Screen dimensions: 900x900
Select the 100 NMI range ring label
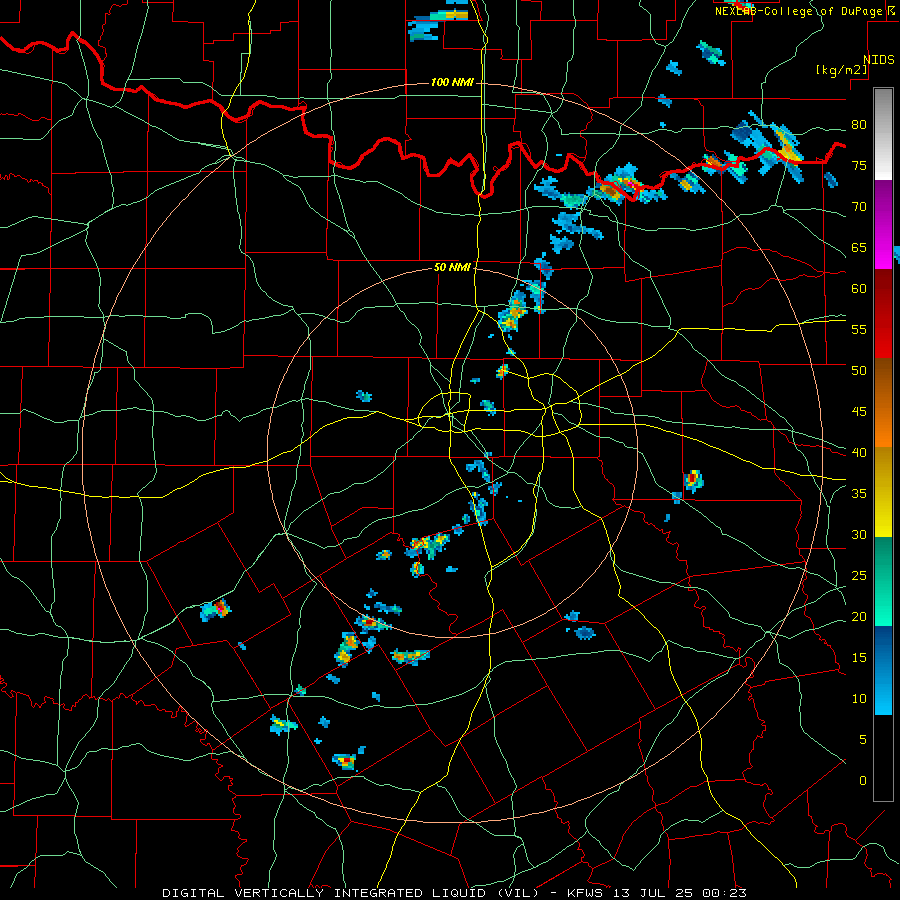[x=452, y=82]
